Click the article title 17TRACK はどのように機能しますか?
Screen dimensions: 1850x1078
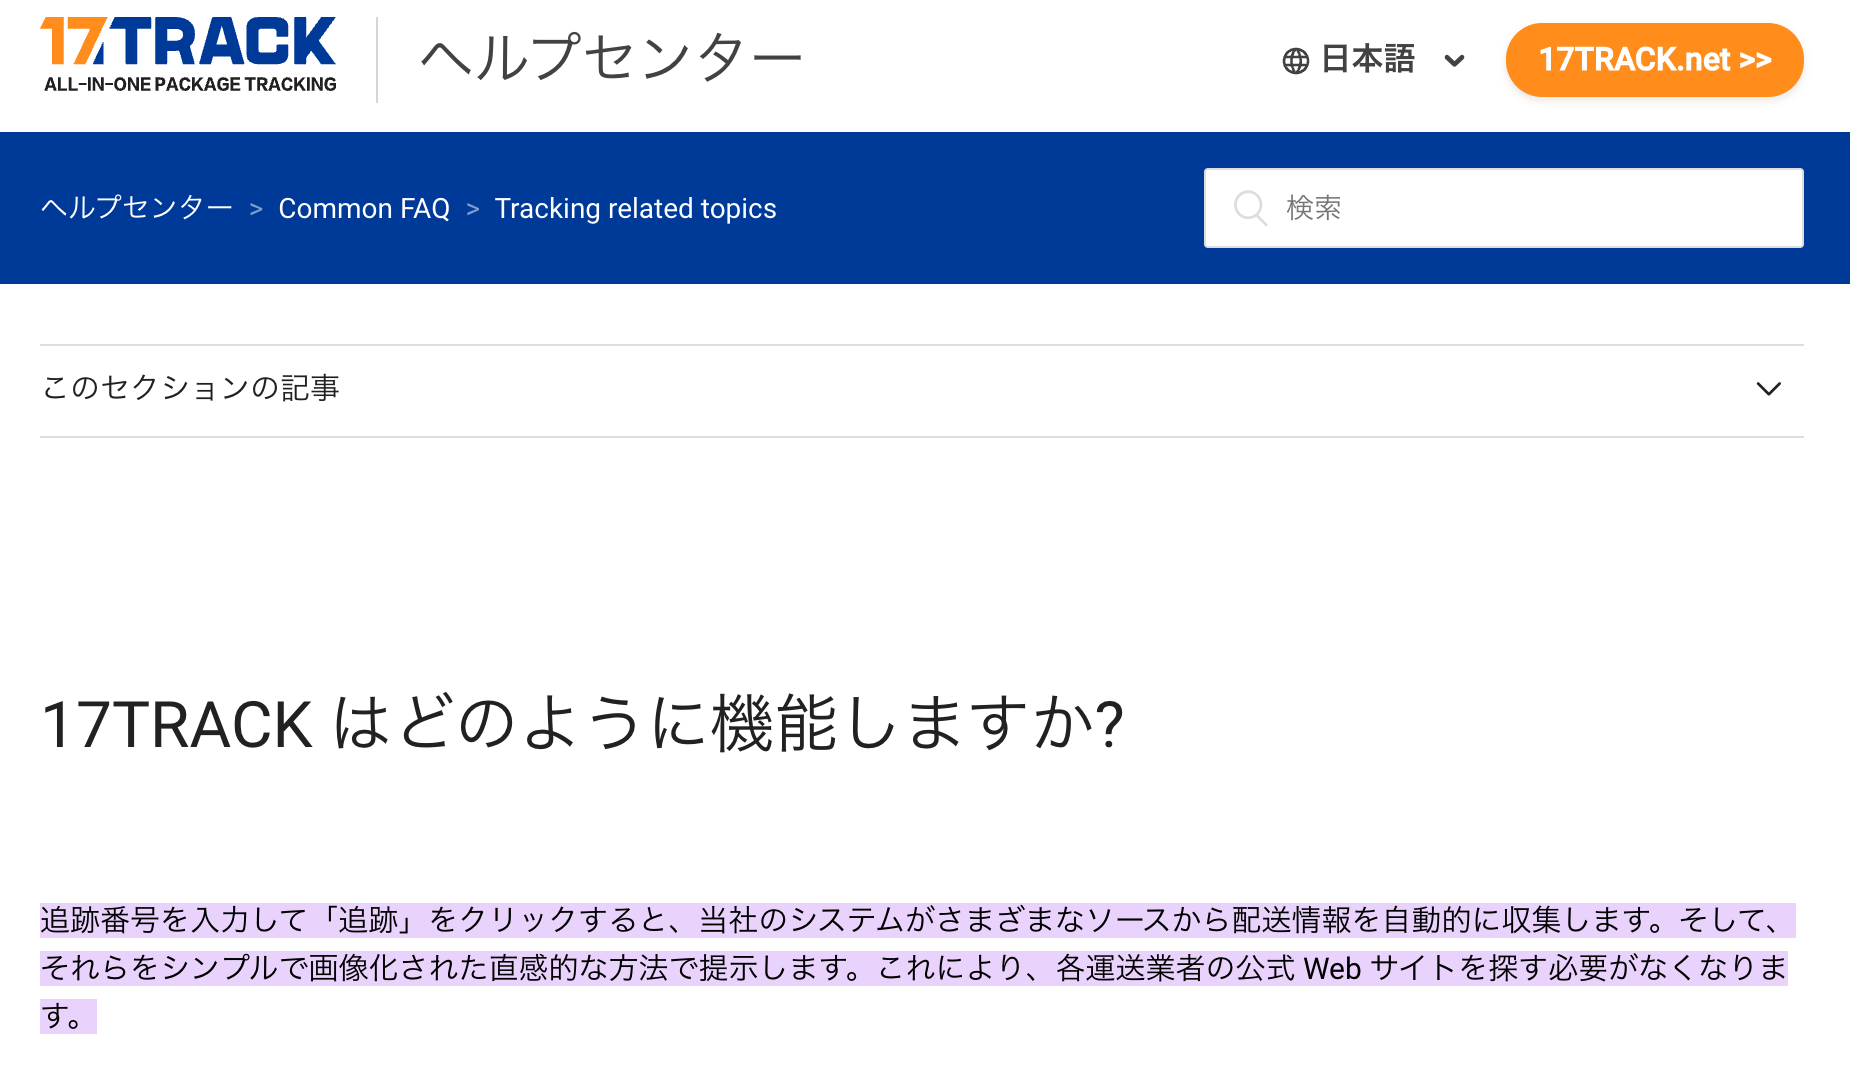pyautogui.click(x=582, y=724)
